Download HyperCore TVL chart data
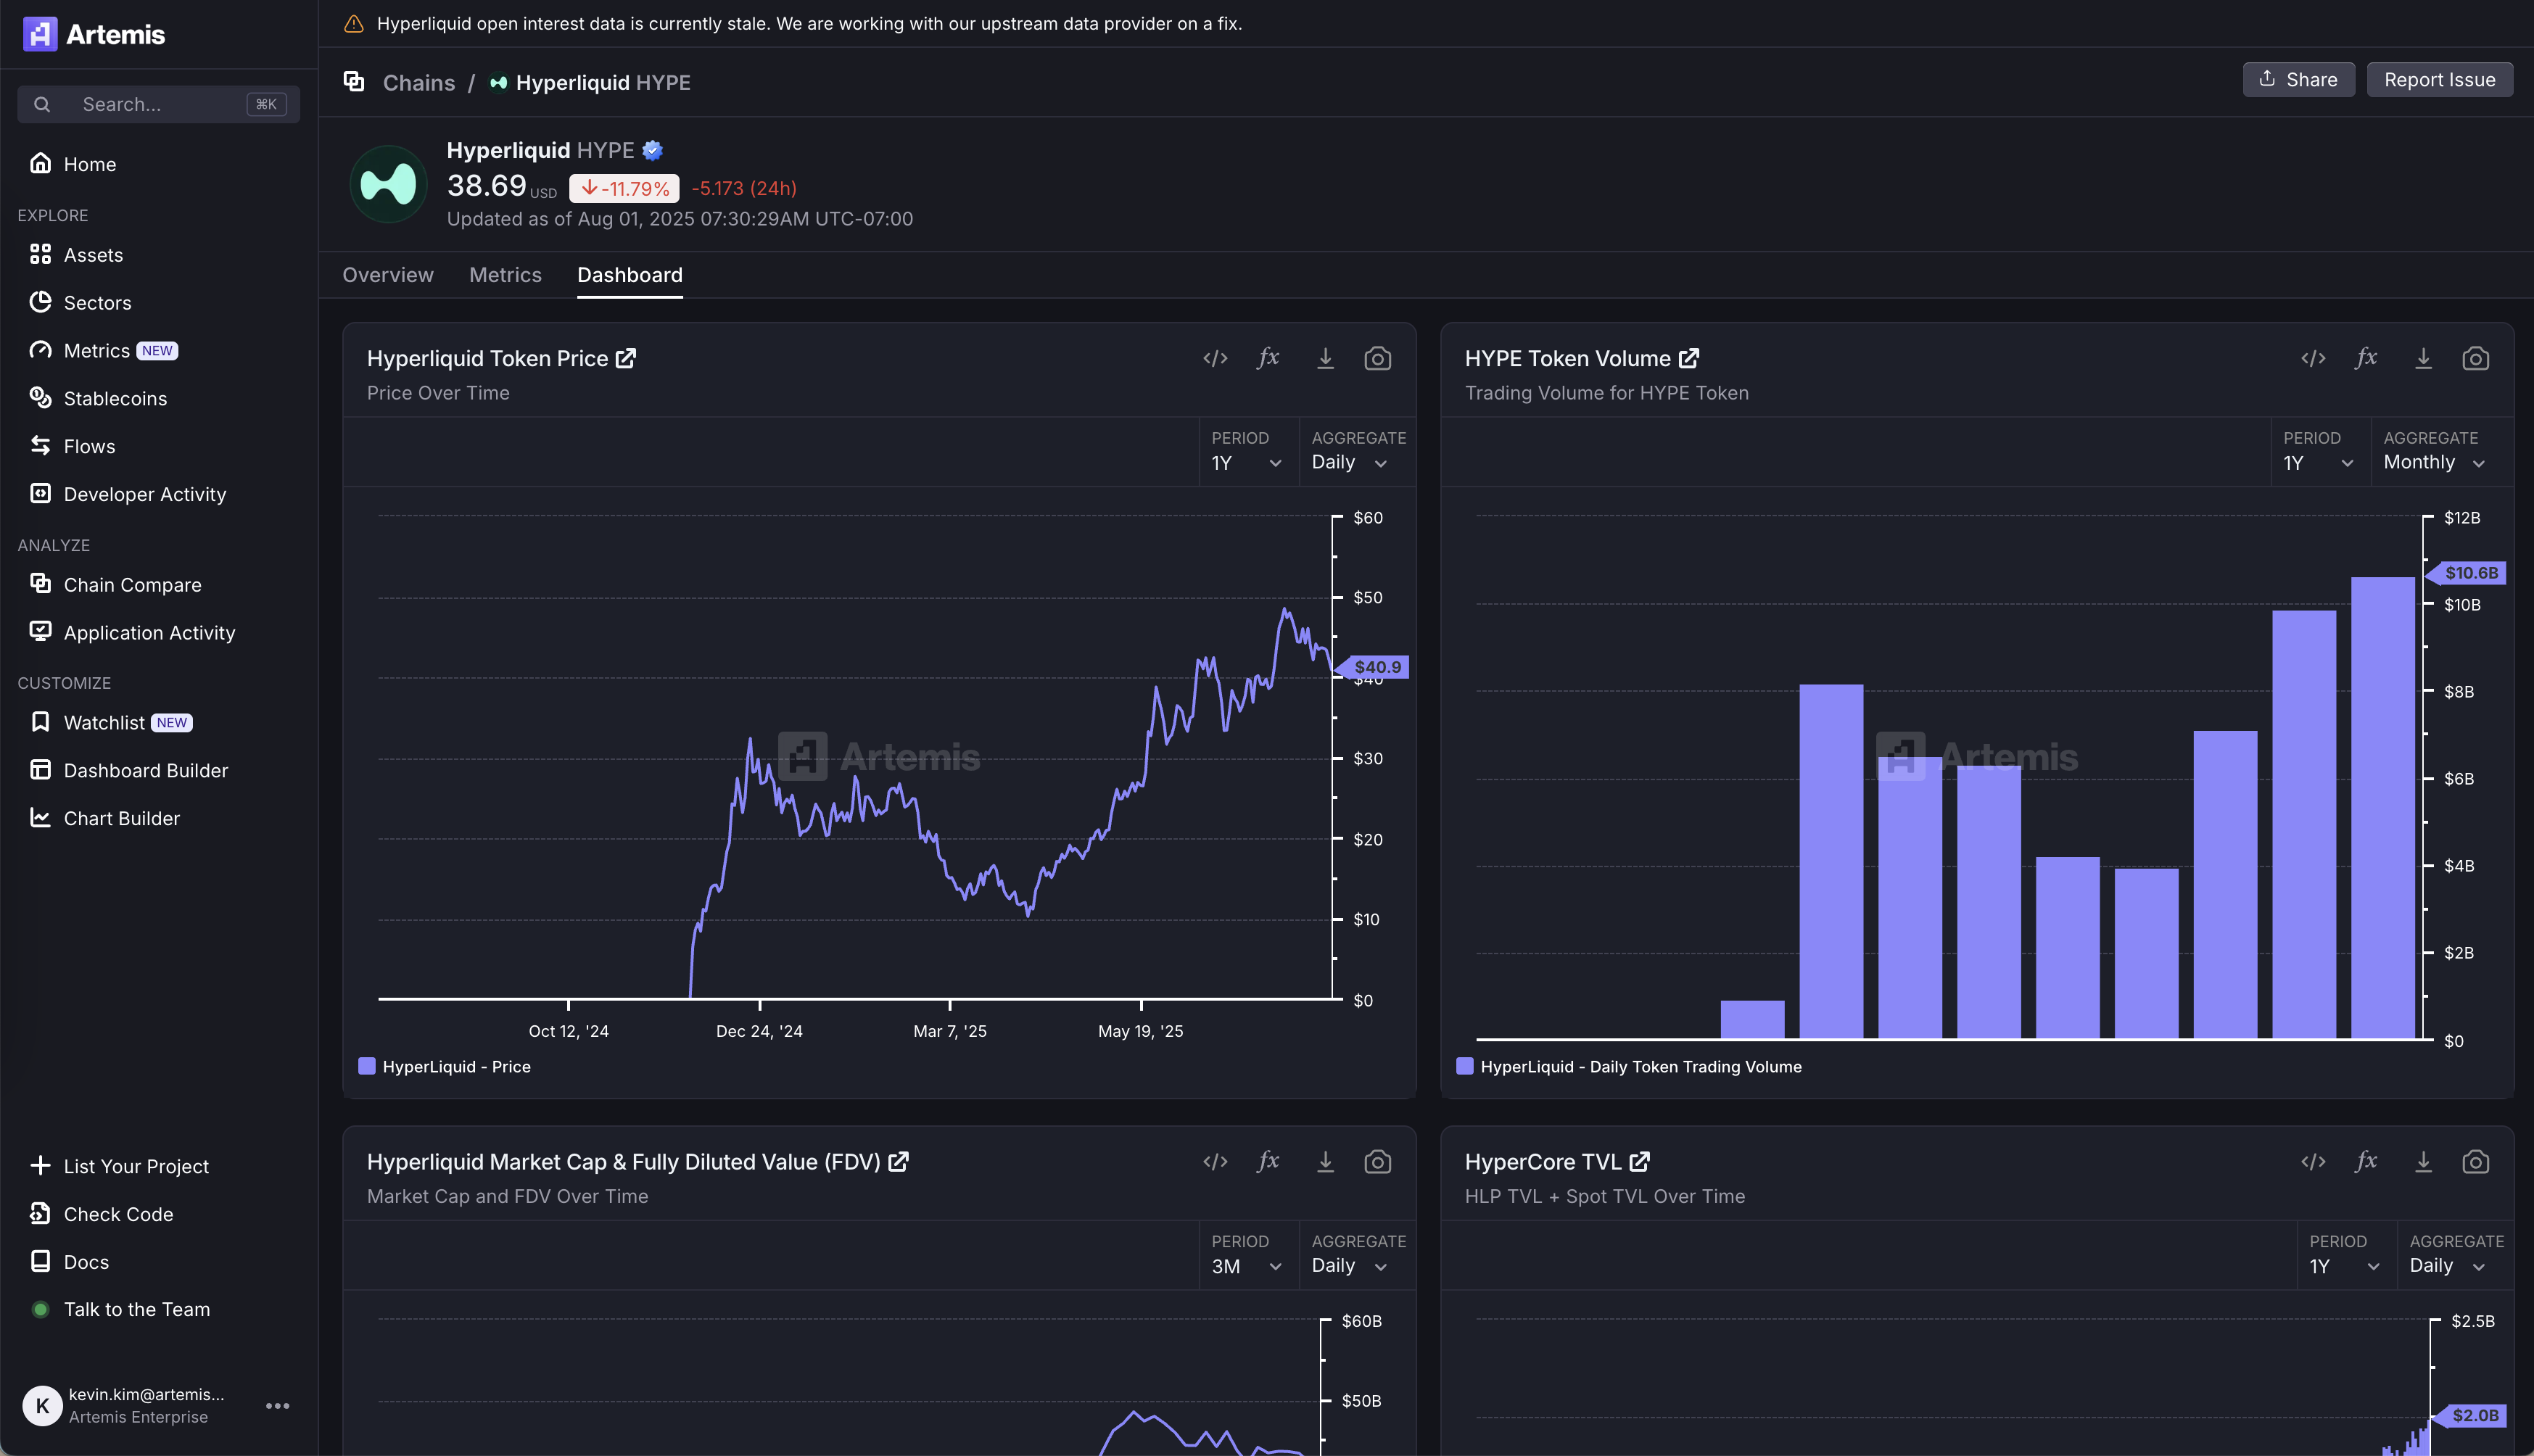This screenshot has height=1456, width=2534. pyautogui.click(x=2423, y=1161)
